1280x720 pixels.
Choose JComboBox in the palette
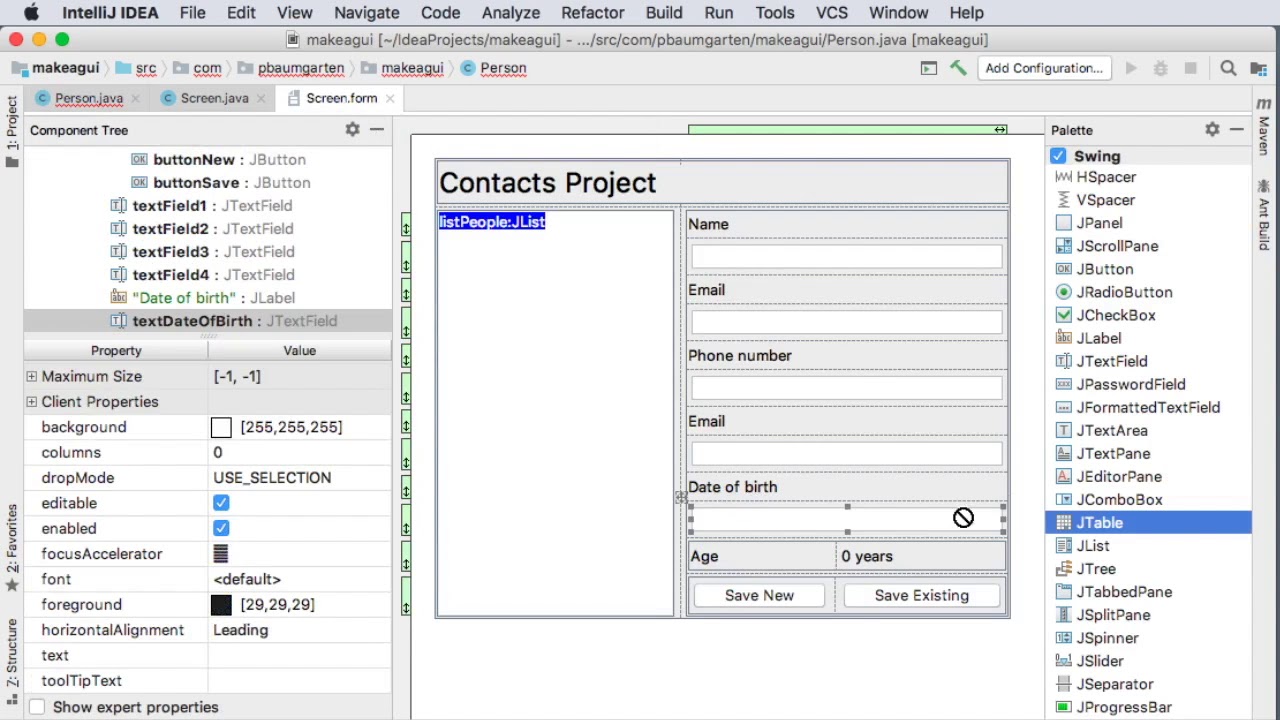tap(1119, 499)
